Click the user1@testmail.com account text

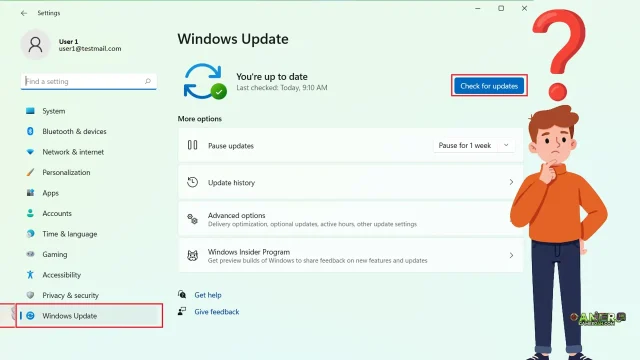(90, 49)
